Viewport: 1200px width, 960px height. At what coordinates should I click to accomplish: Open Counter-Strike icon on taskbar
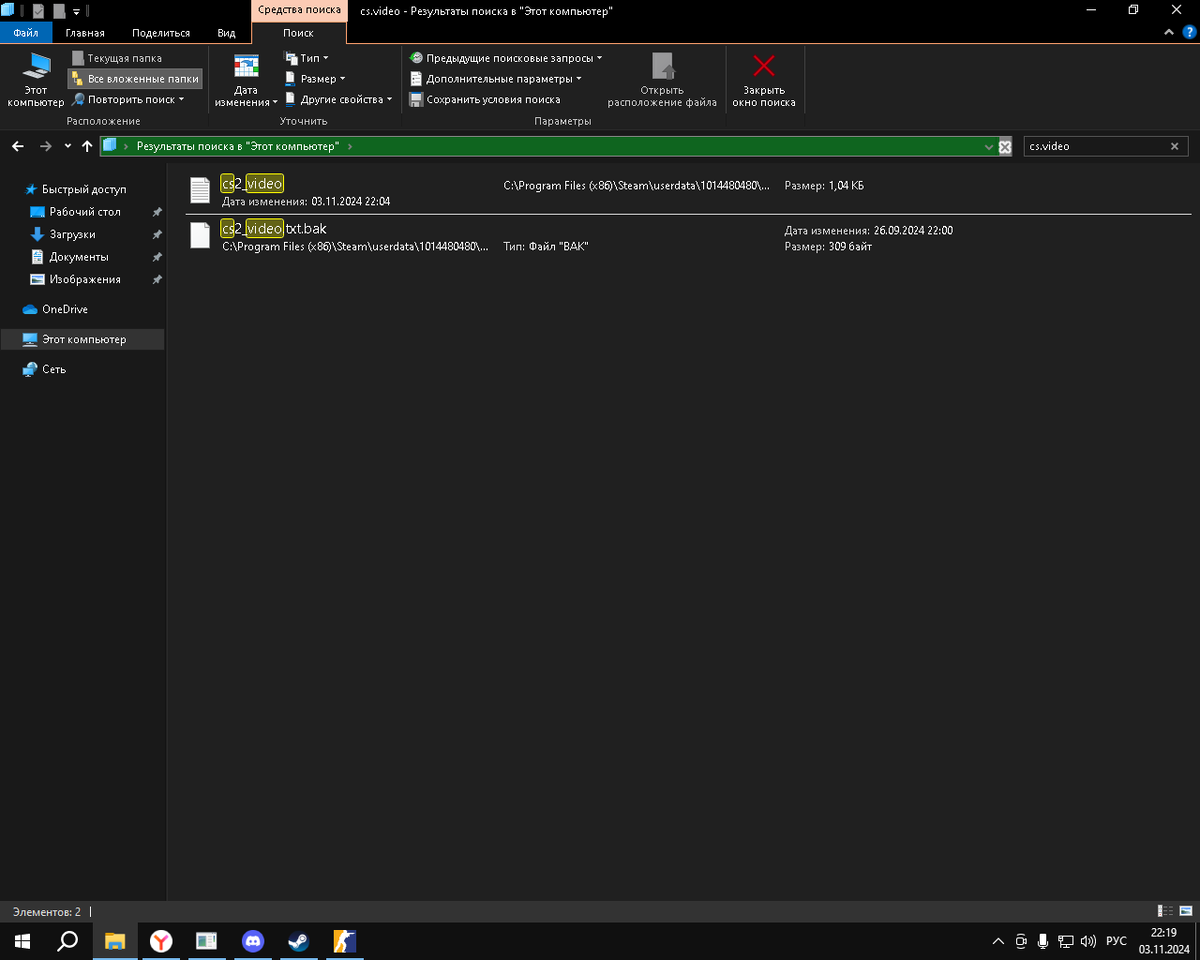pyautogui.click(x=345, y=941)
